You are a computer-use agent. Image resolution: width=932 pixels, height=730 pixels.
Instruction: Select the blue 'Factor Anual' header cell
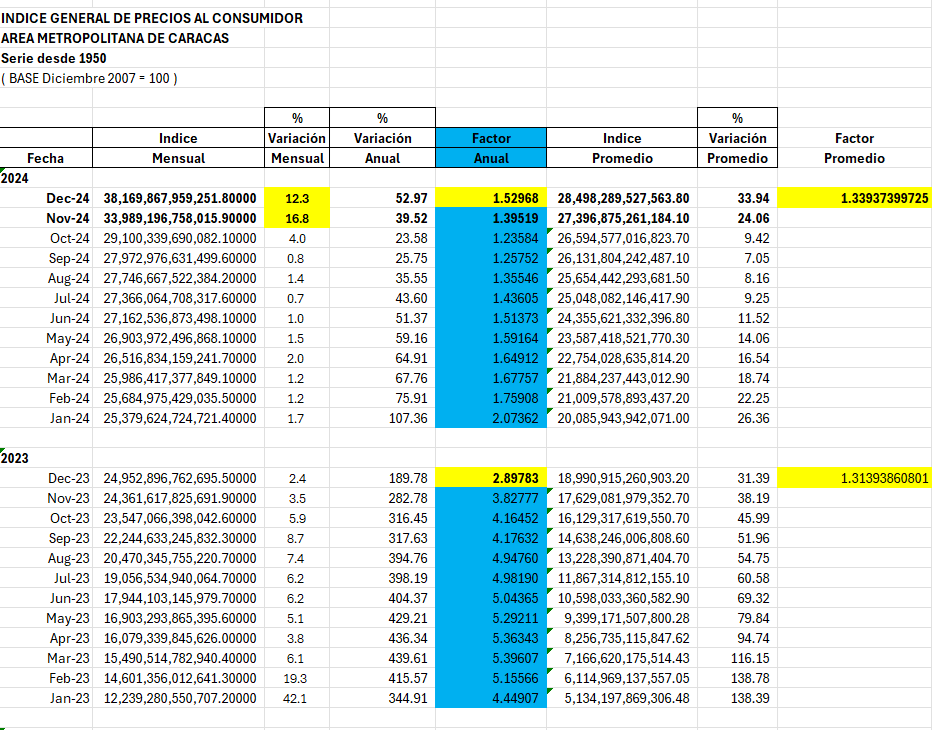[x=491, y=148]
